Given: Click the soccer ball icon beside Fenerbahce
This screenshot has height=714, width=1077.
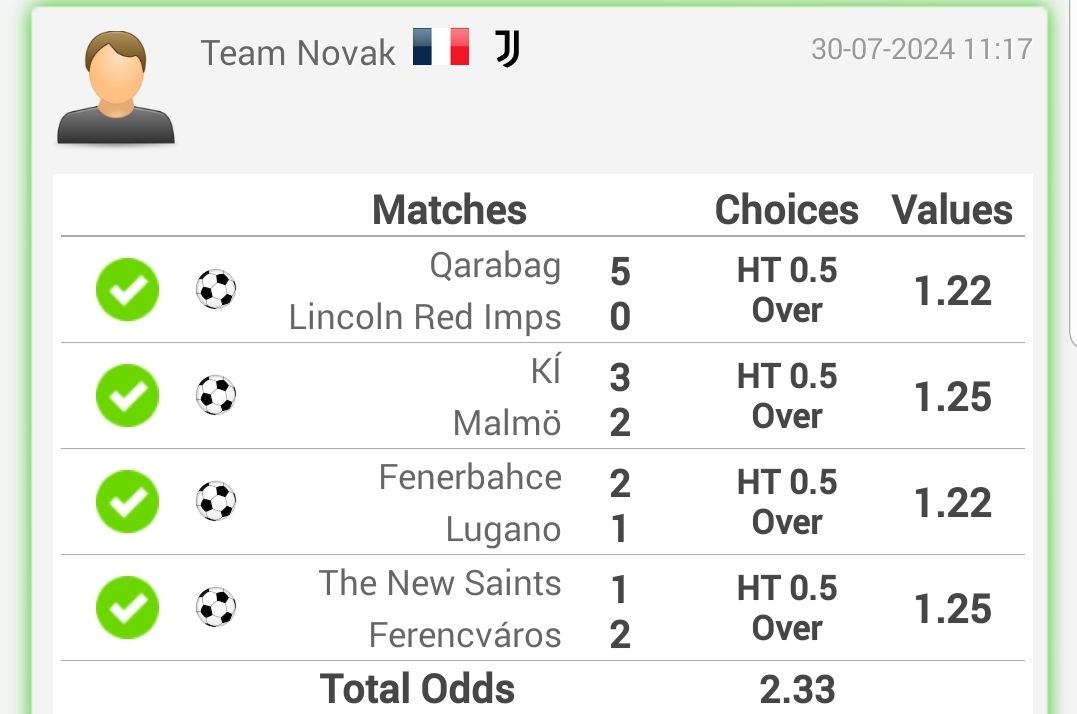Looking at the screenshot, I should [x=216, y=501].
